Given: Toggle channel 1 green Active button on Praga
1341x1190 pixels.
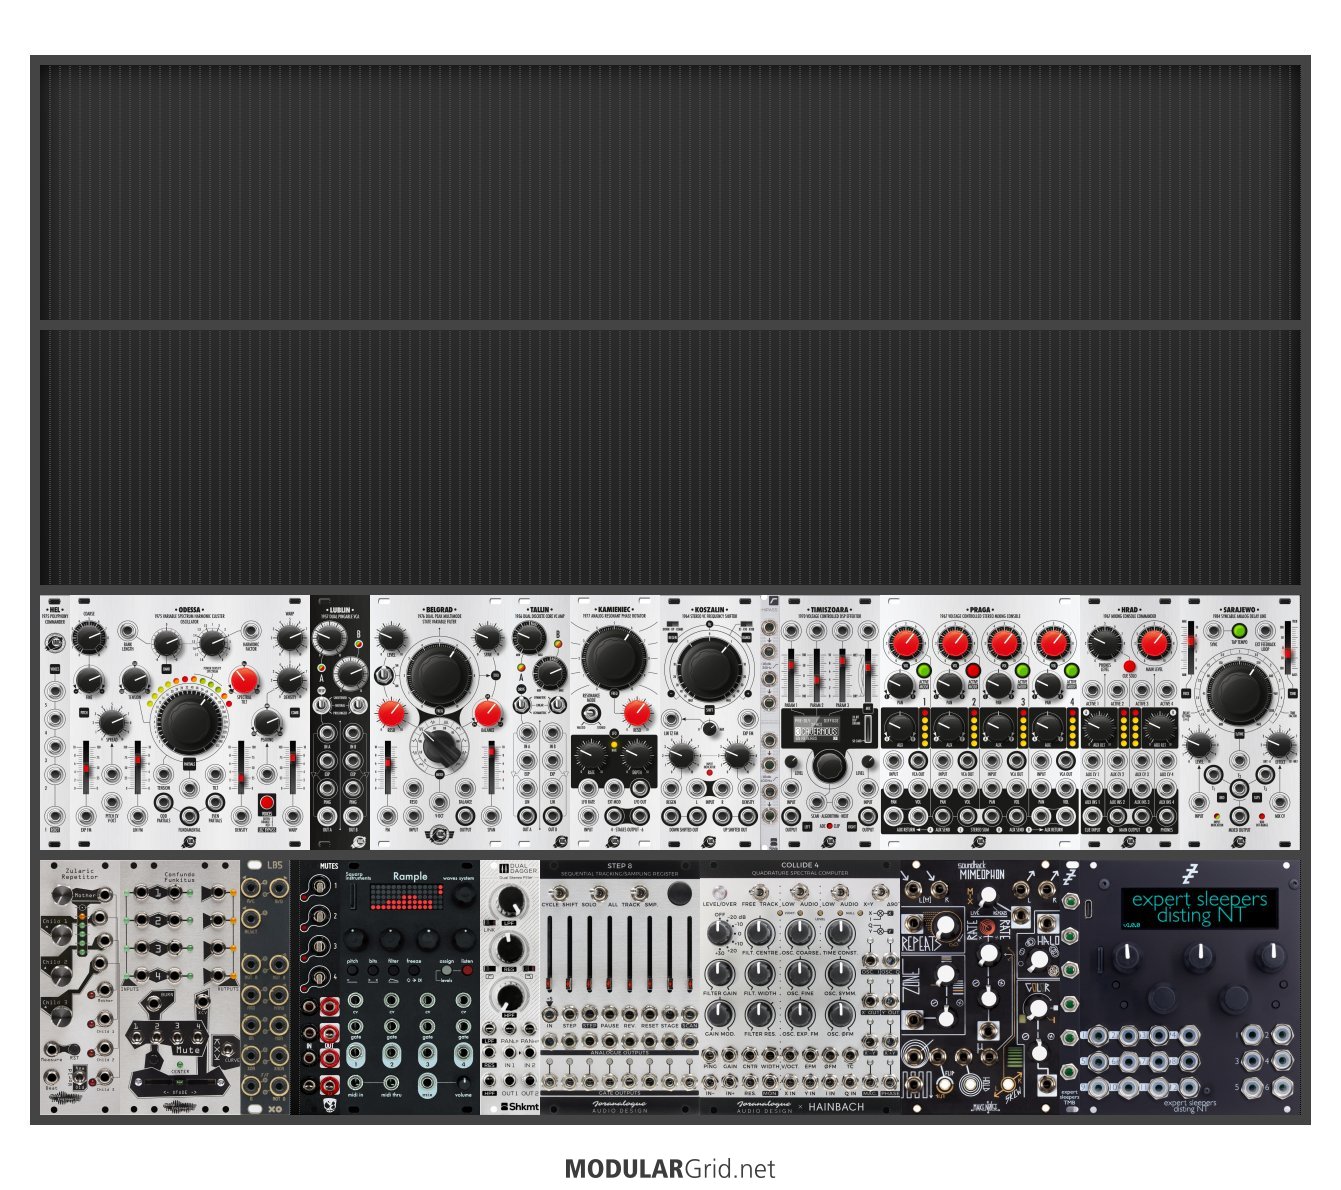Looking at the screenshot, I should point(923,670).
